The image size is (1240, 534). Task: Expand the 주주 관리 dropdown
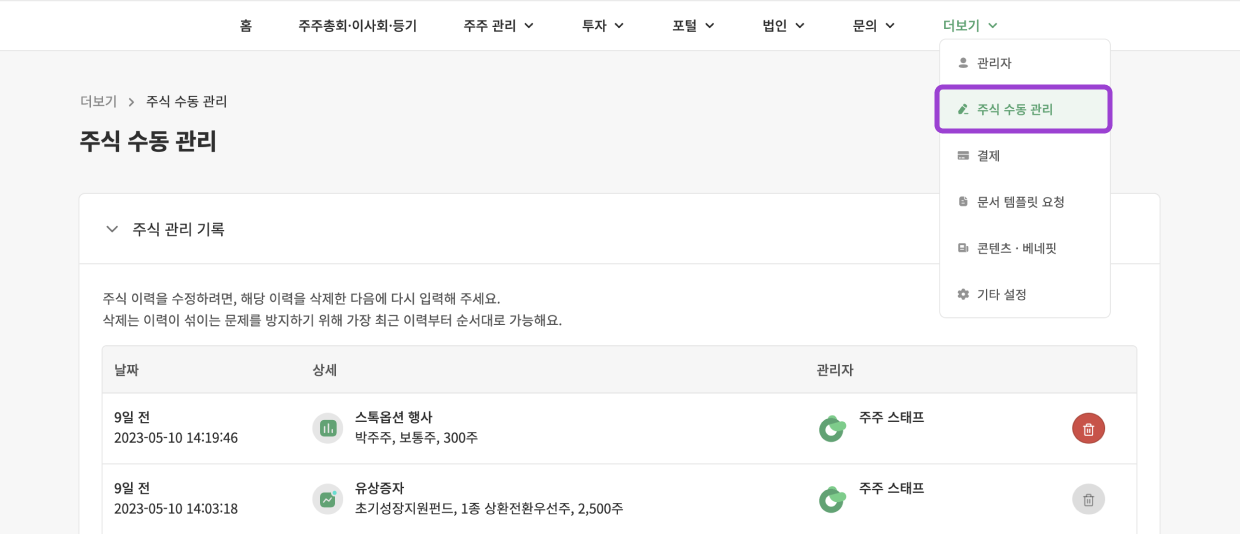498,26
